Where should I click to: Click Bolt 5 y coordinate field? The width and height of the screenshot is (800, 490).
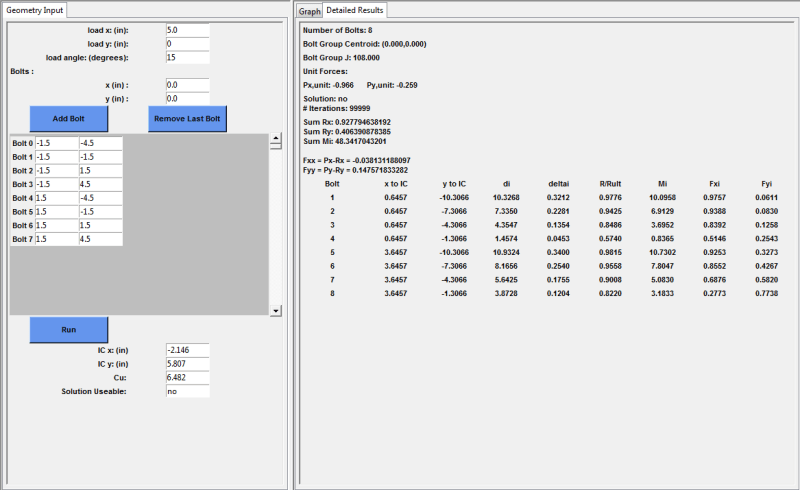(x=101, y=212)
